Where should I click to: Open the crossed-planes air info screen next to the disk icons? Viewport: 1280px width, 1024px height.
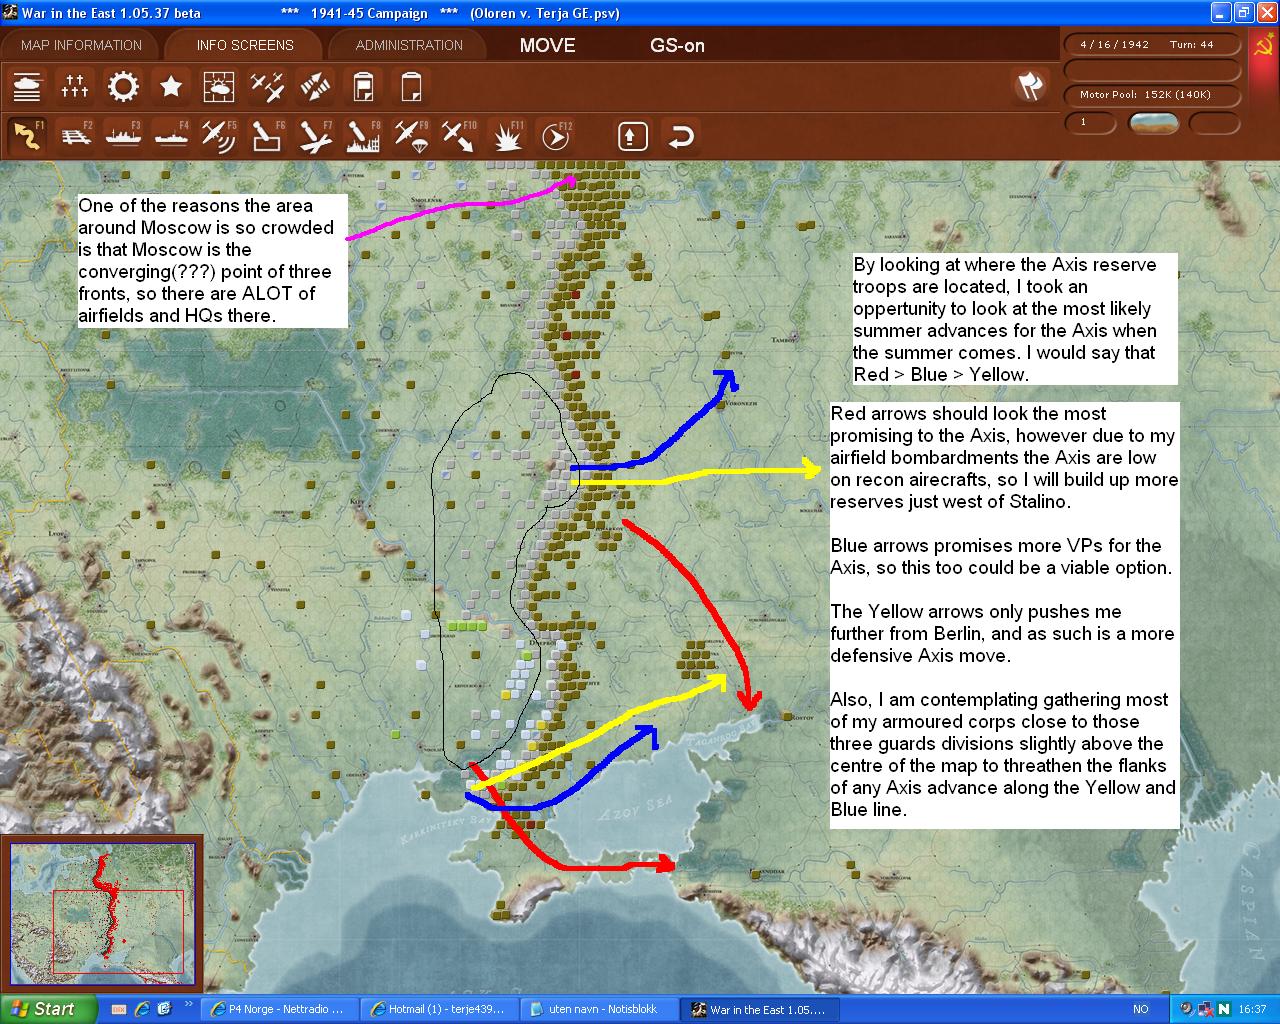coord(315,88)
